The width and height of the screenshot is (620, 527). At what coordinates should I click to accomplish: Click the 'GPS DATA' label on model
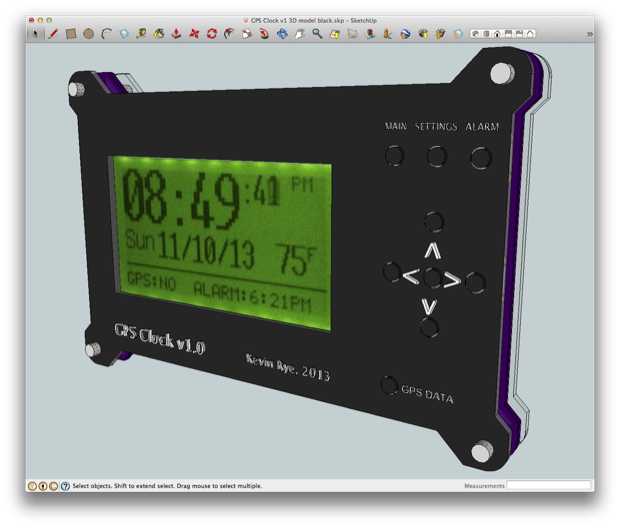[427, 394]
